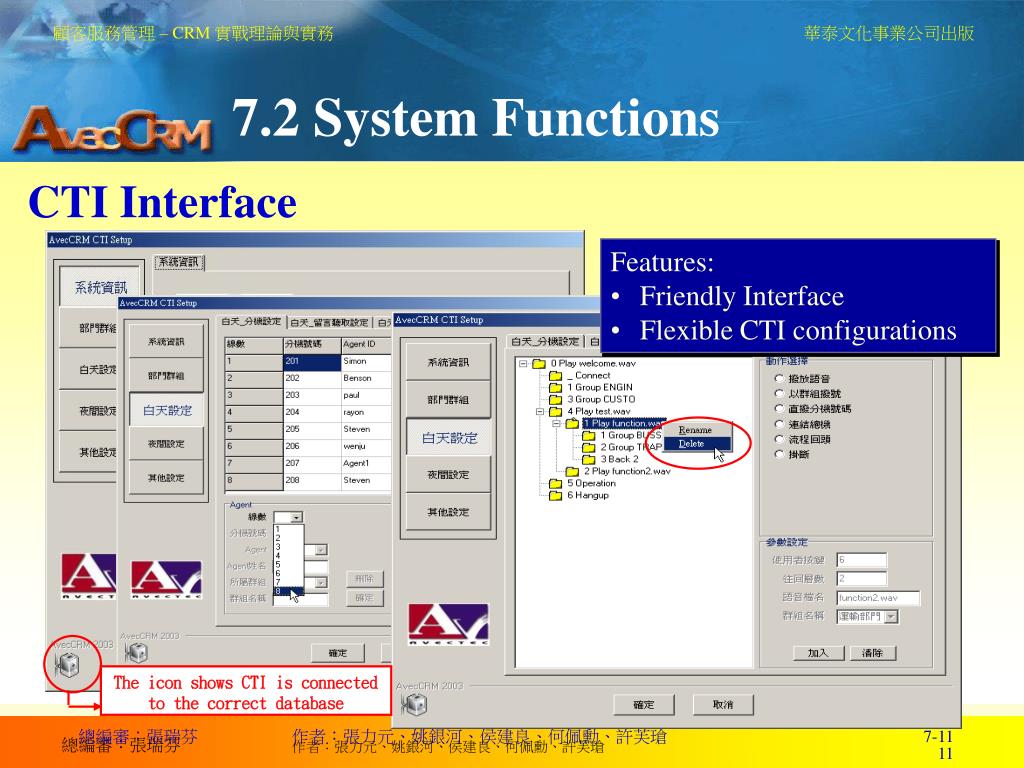Click the 加入 button
The width and height of the screenshot is (1024, 768).
818,652
